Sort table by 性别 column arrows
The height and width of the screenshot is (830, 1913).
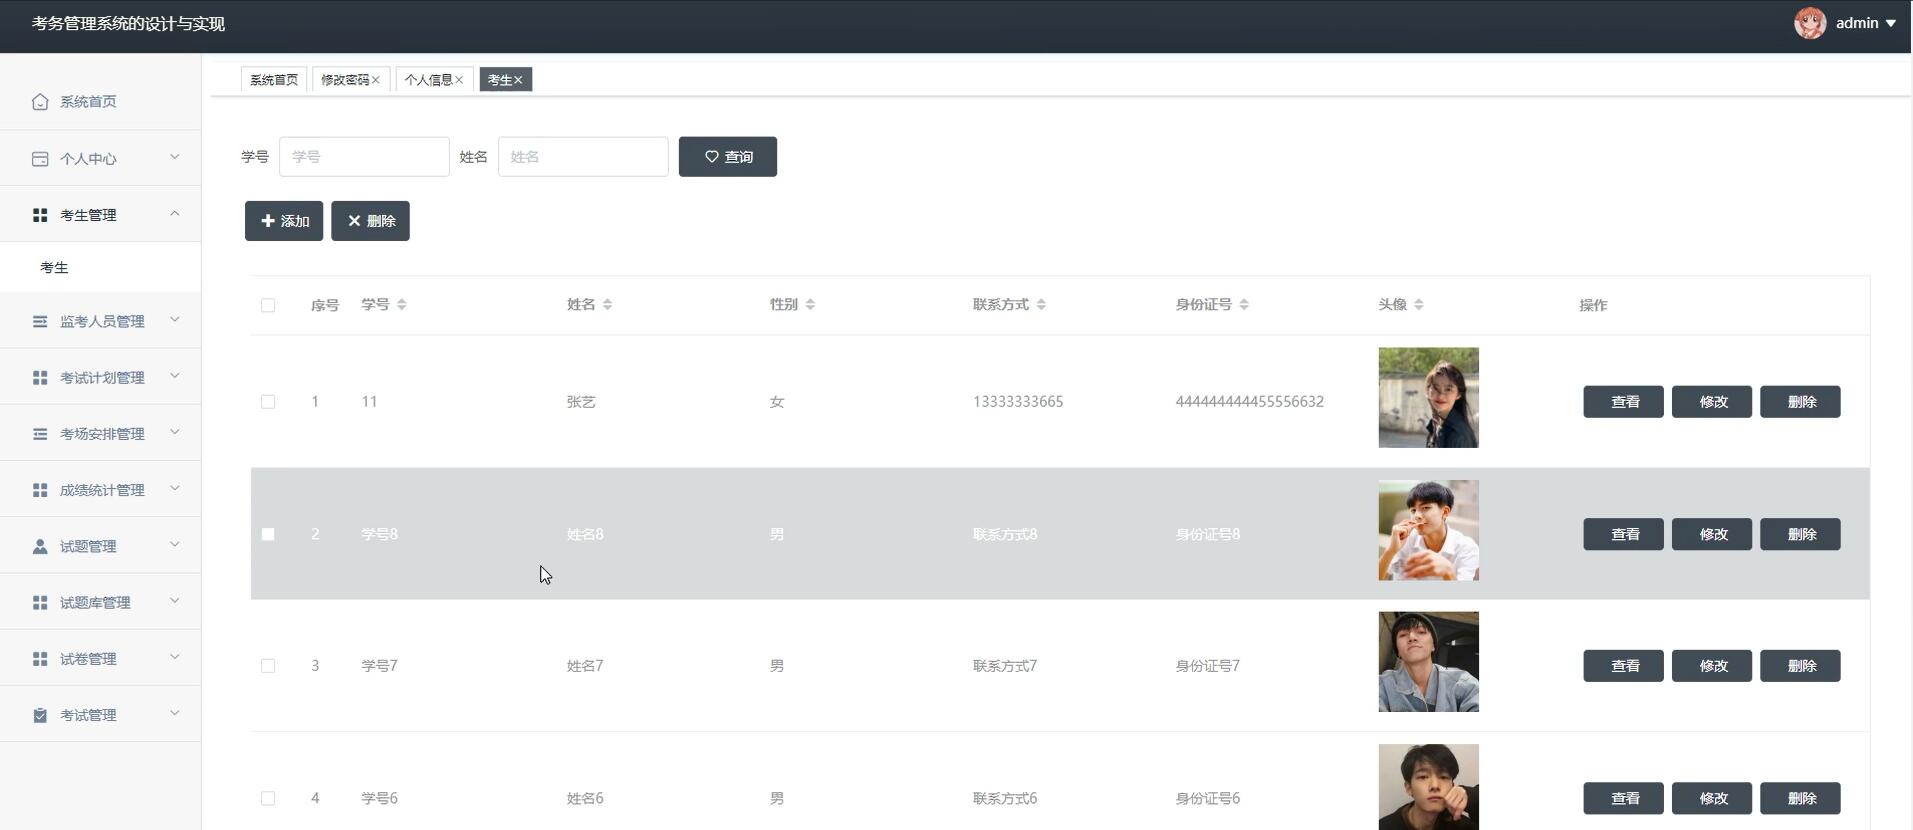pyautogui.click(x=810, y=305)
